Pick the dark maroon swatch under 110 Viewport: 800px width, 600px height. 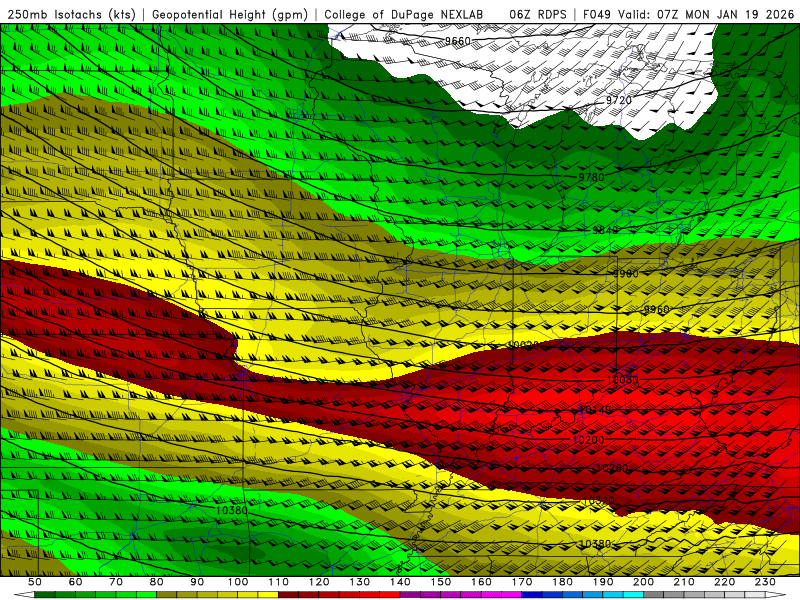click(289, 595)
